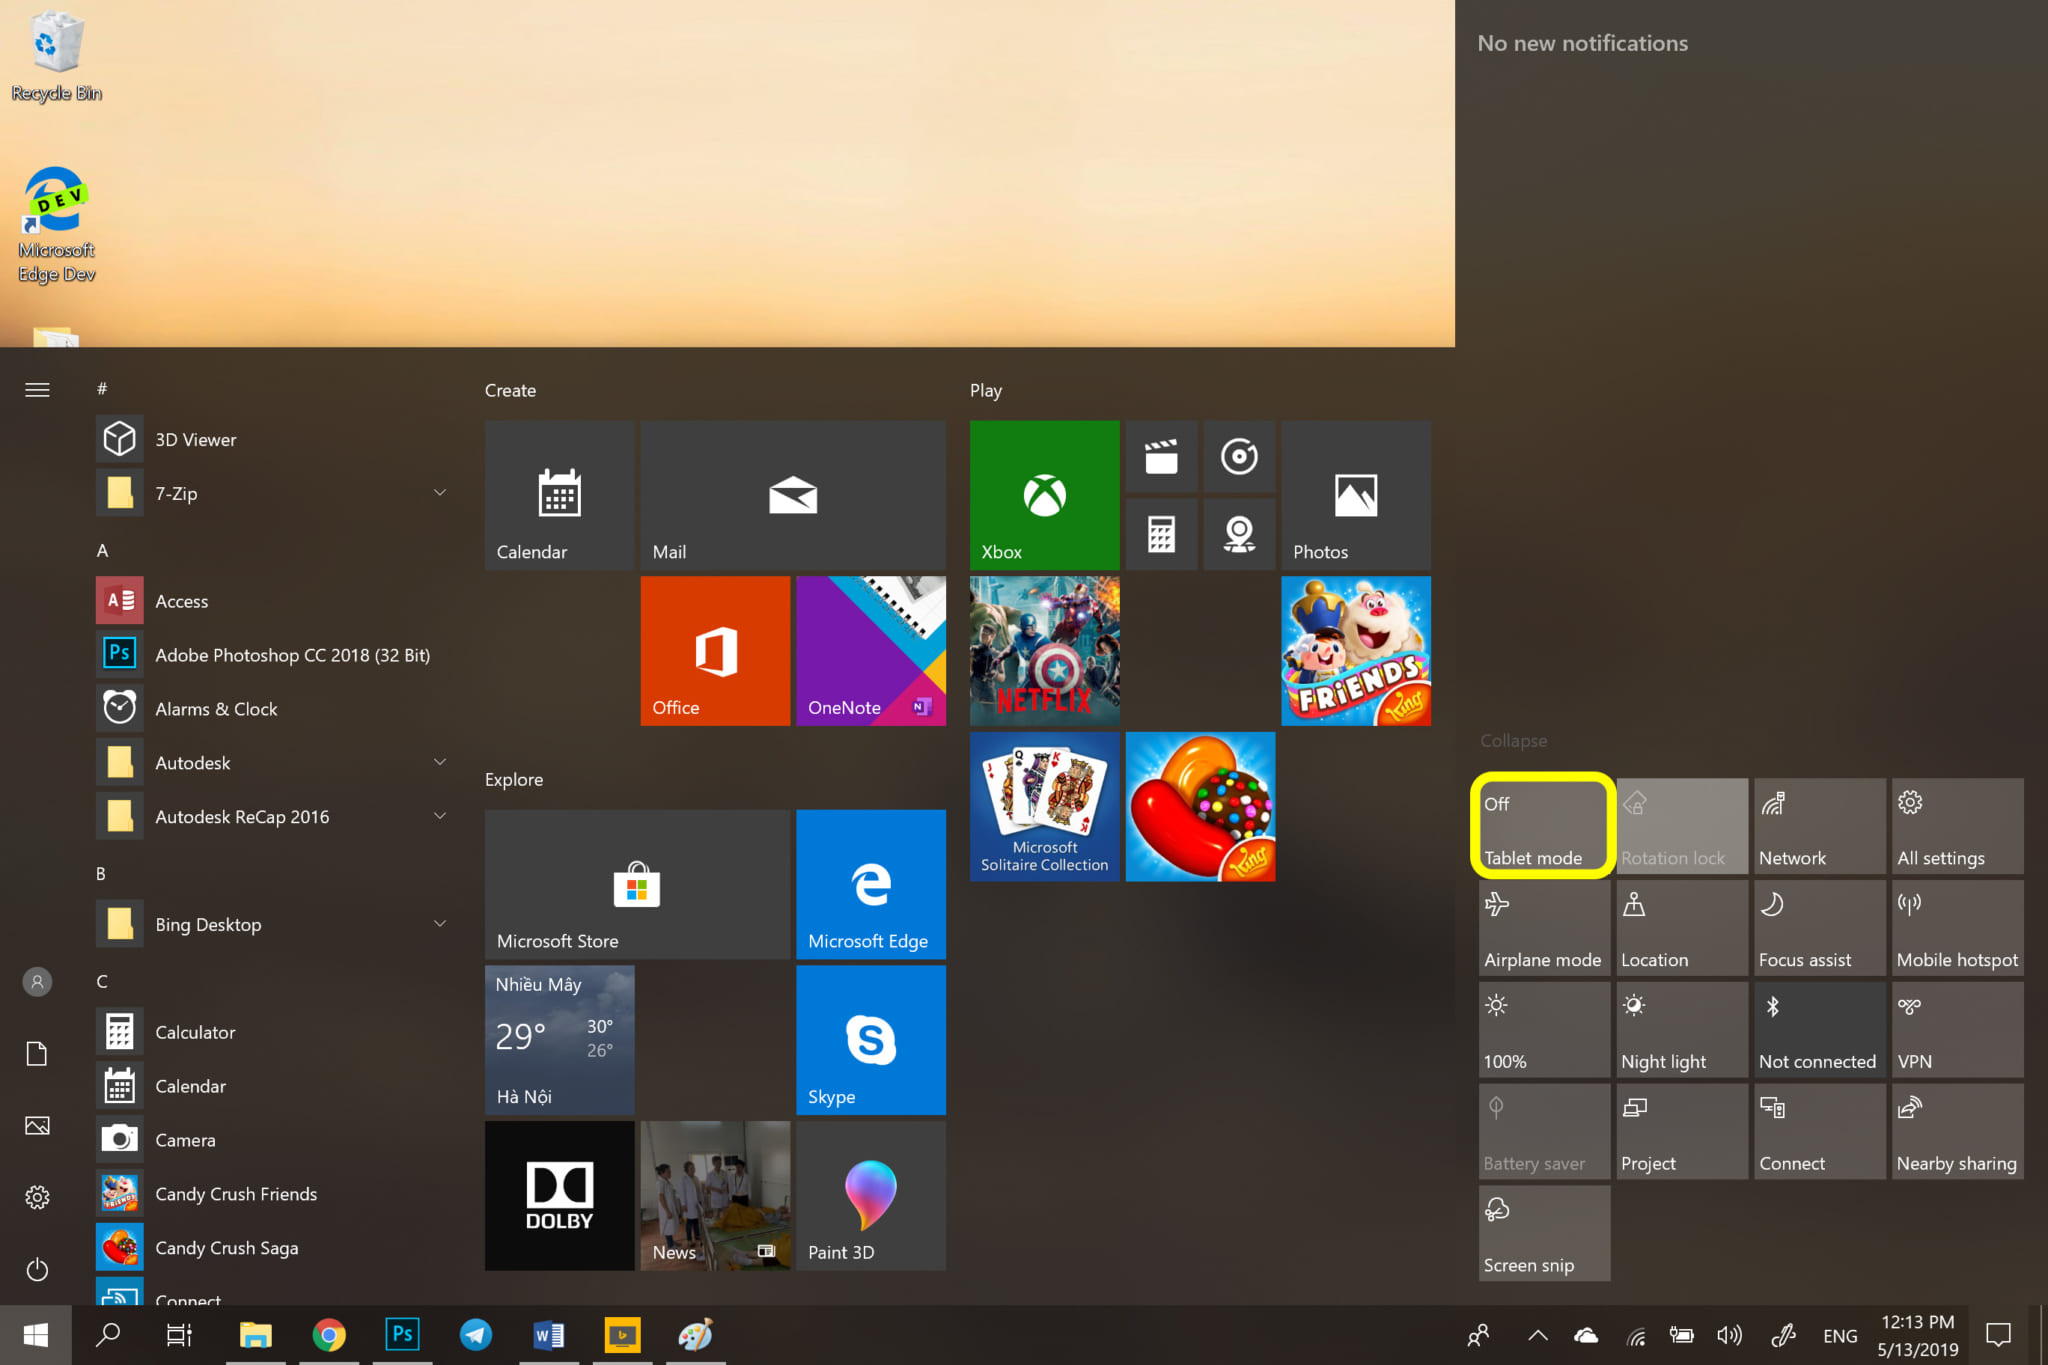Launch the OneNote tile

[871, 651]
